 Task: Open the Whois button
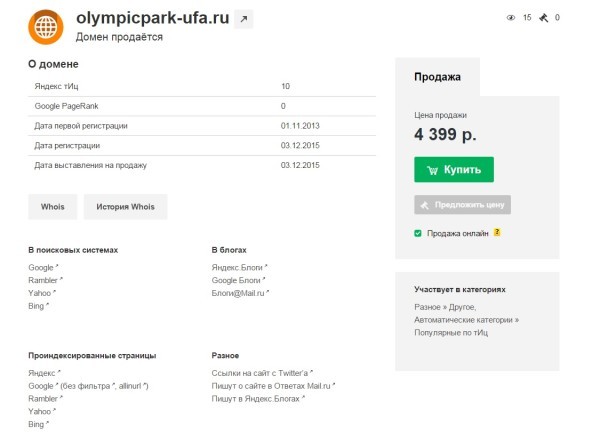click(52, 206)
